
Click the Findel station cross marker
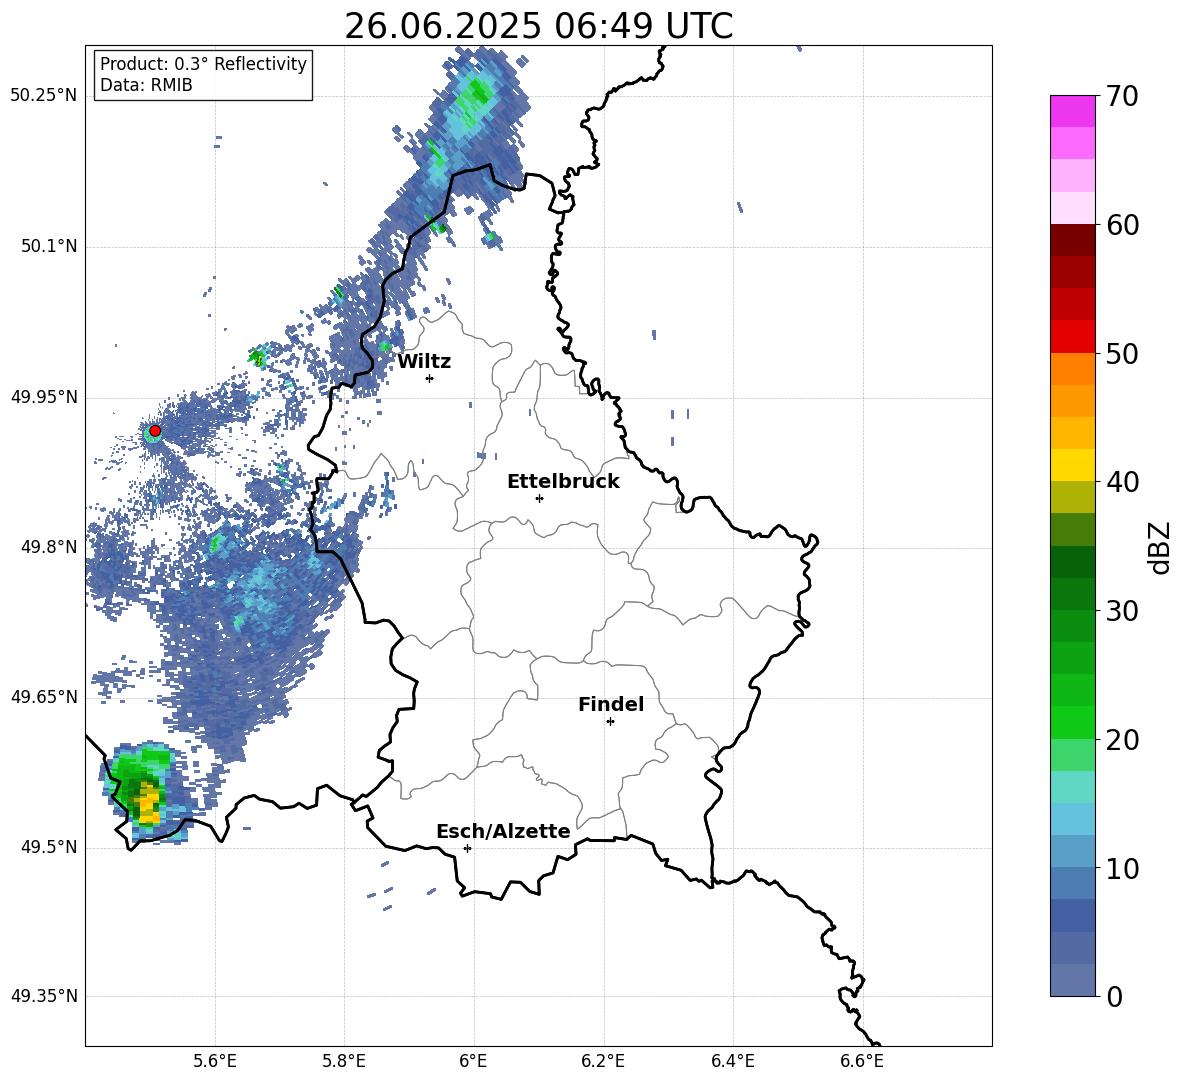[610, 722]
